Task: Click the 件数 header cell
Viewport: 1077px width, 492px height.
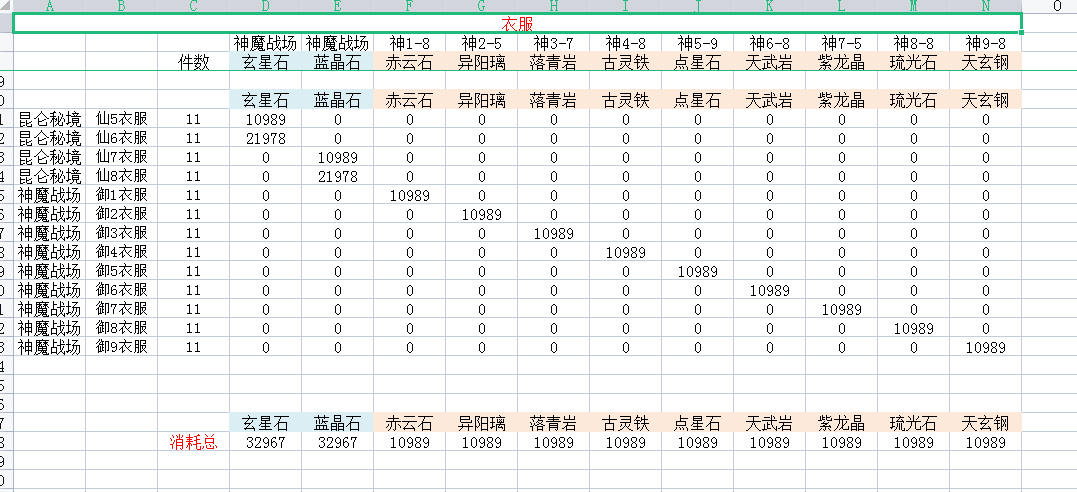Action: click(194, 62)
